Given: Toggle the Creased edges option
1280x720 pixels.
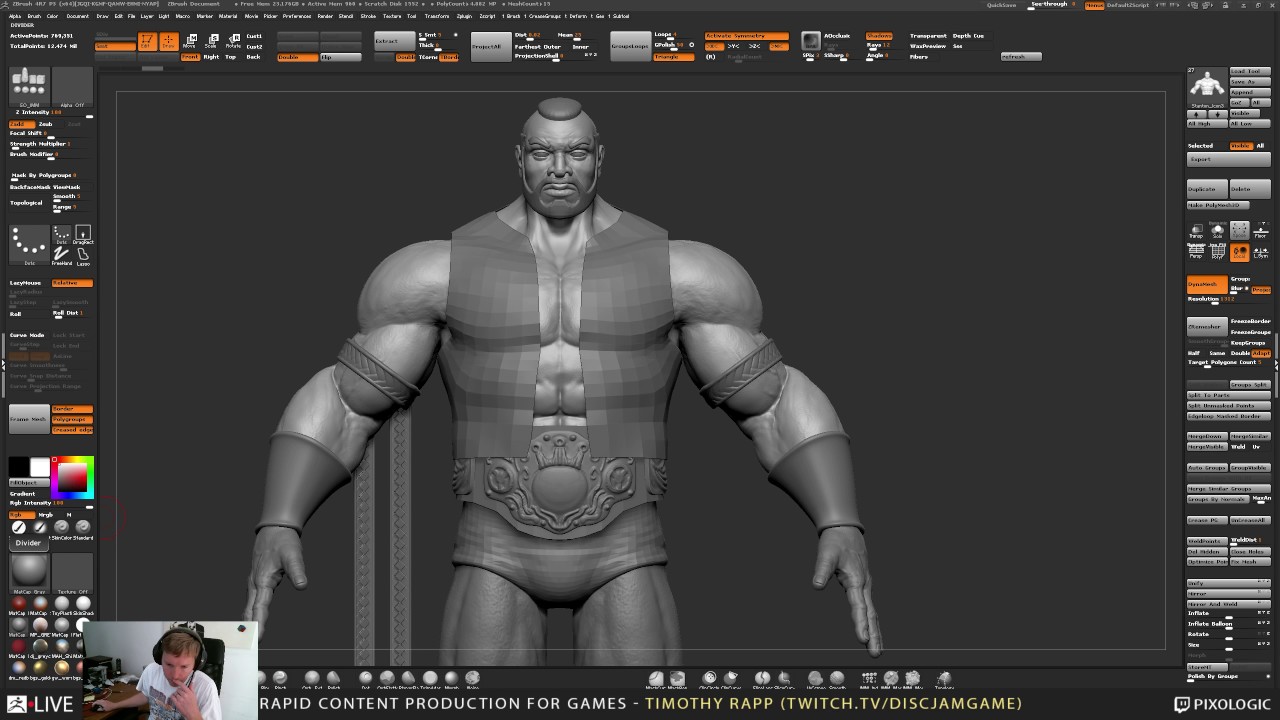Looking at the screenshot, I should point(72,430).
